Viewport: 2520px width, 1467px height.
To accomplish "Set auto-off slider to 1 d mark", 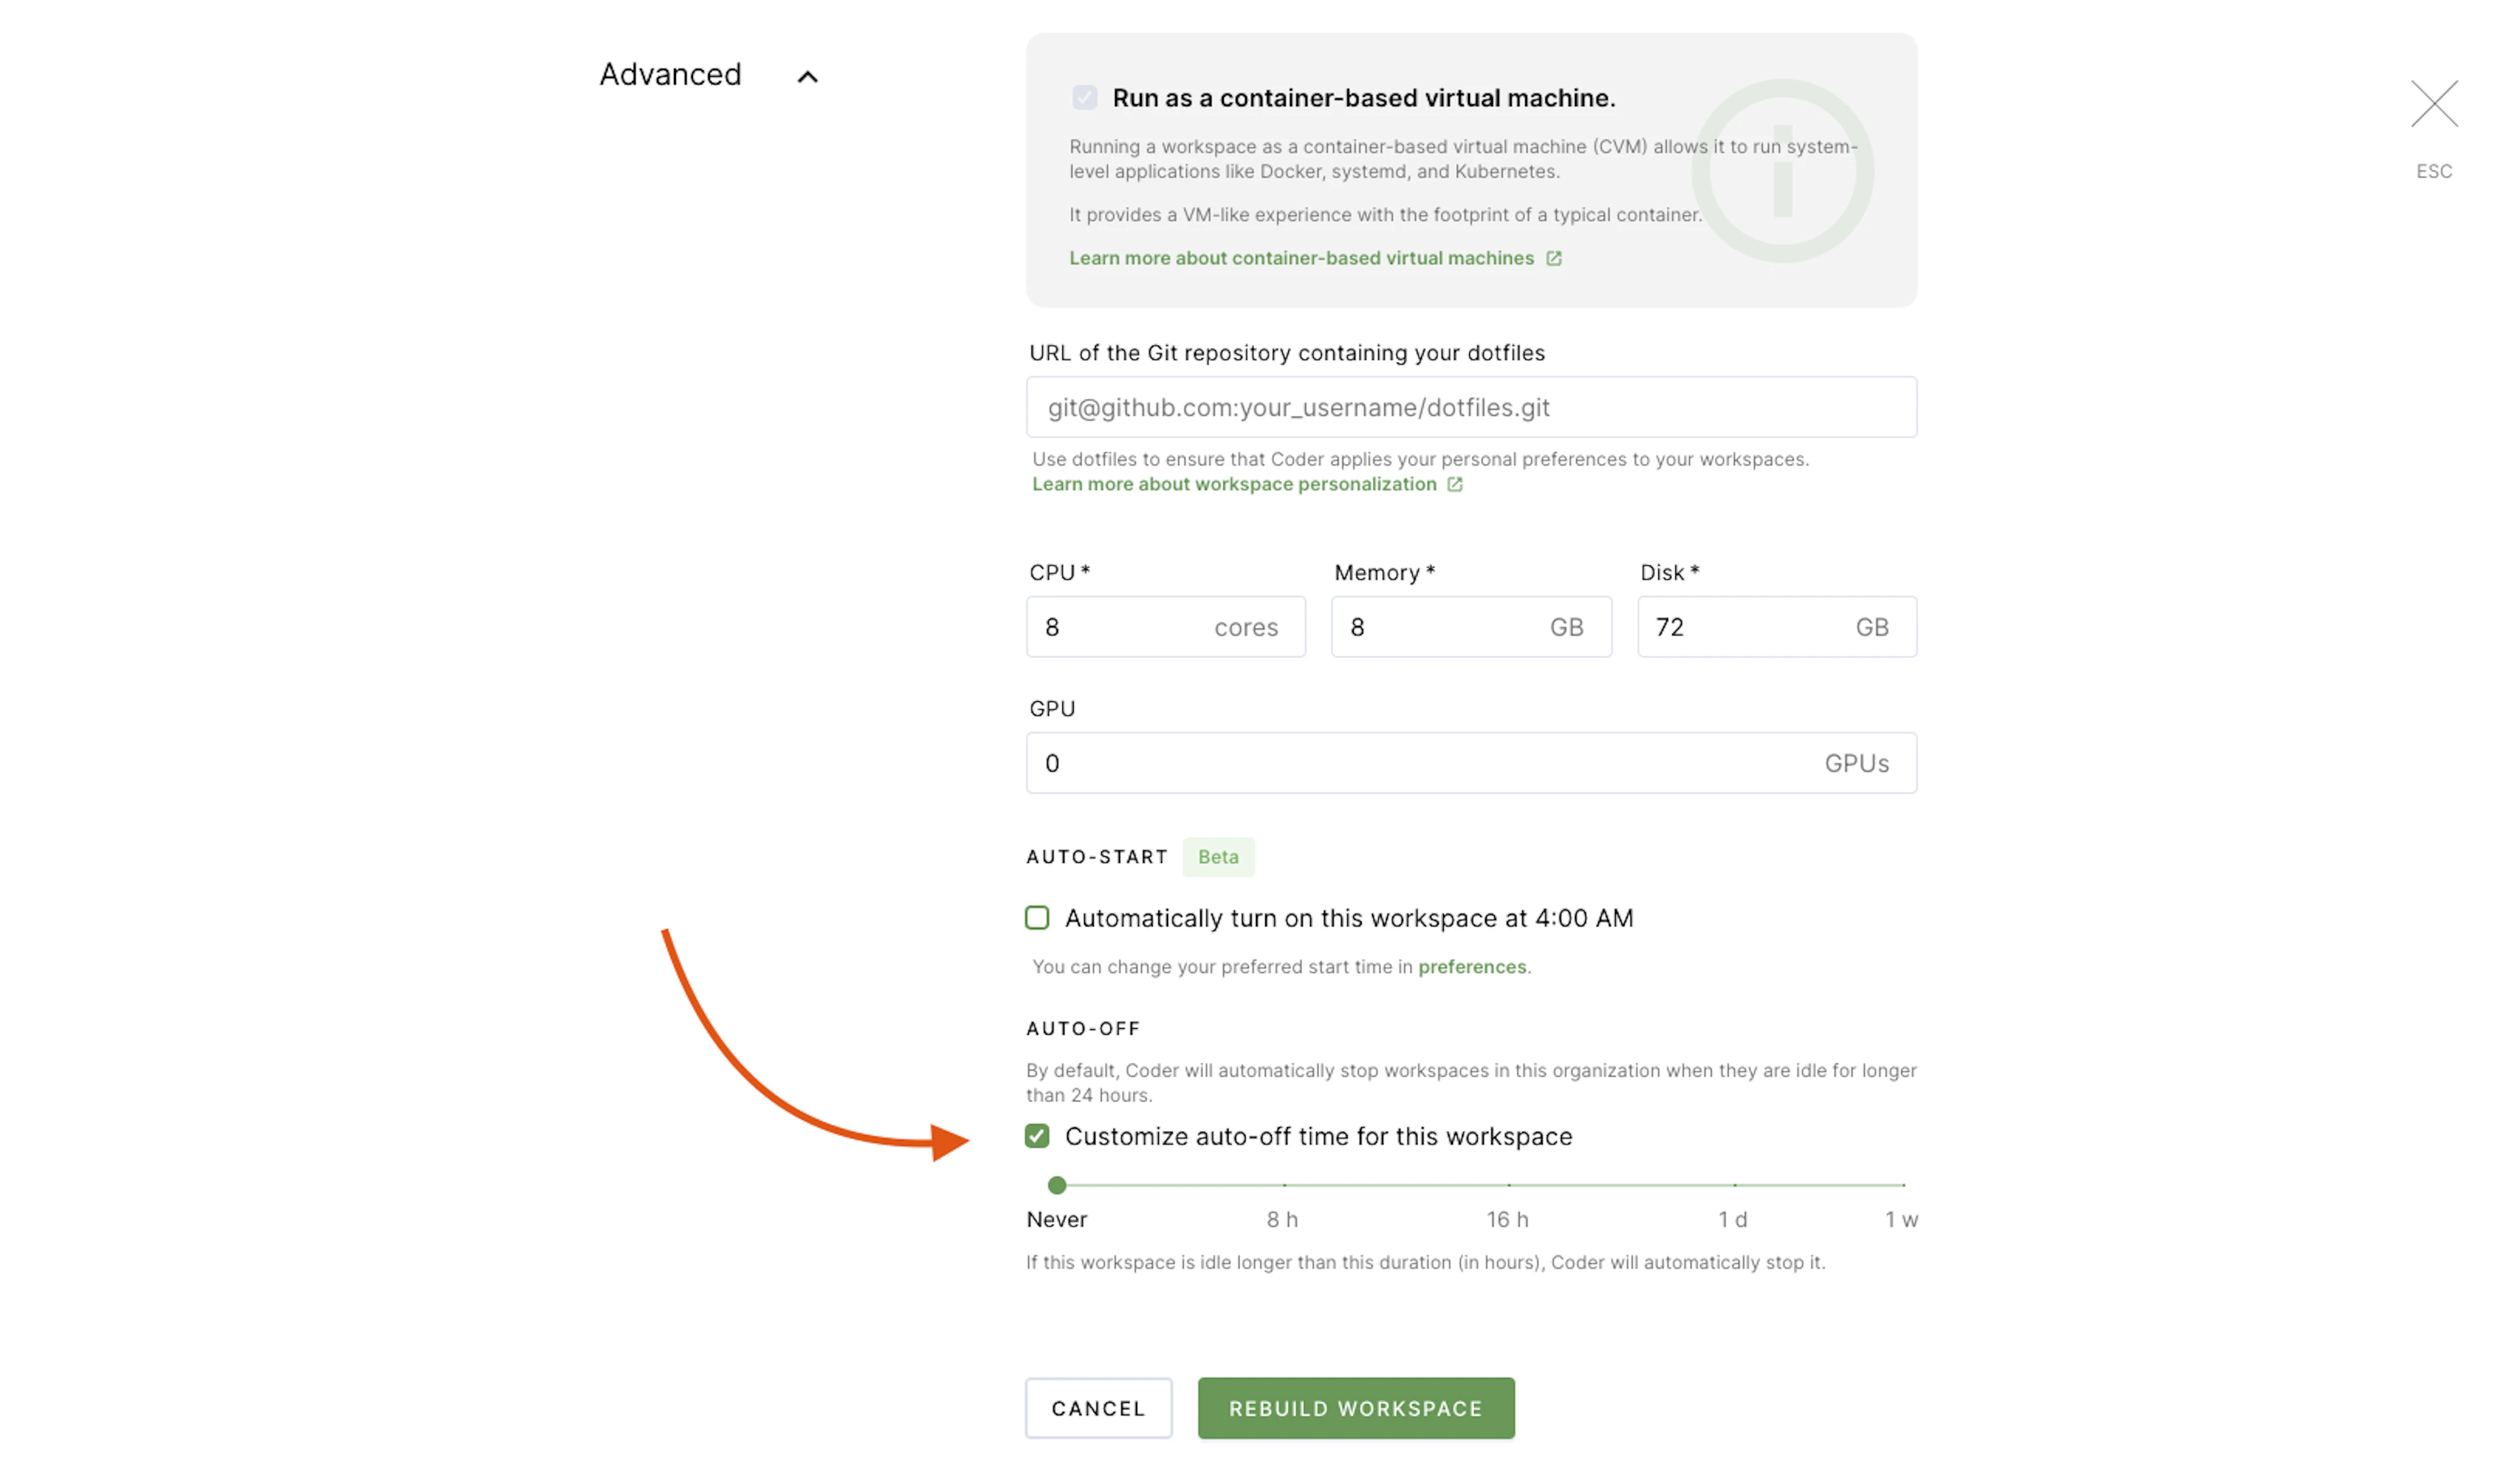I will 1734,1185.
